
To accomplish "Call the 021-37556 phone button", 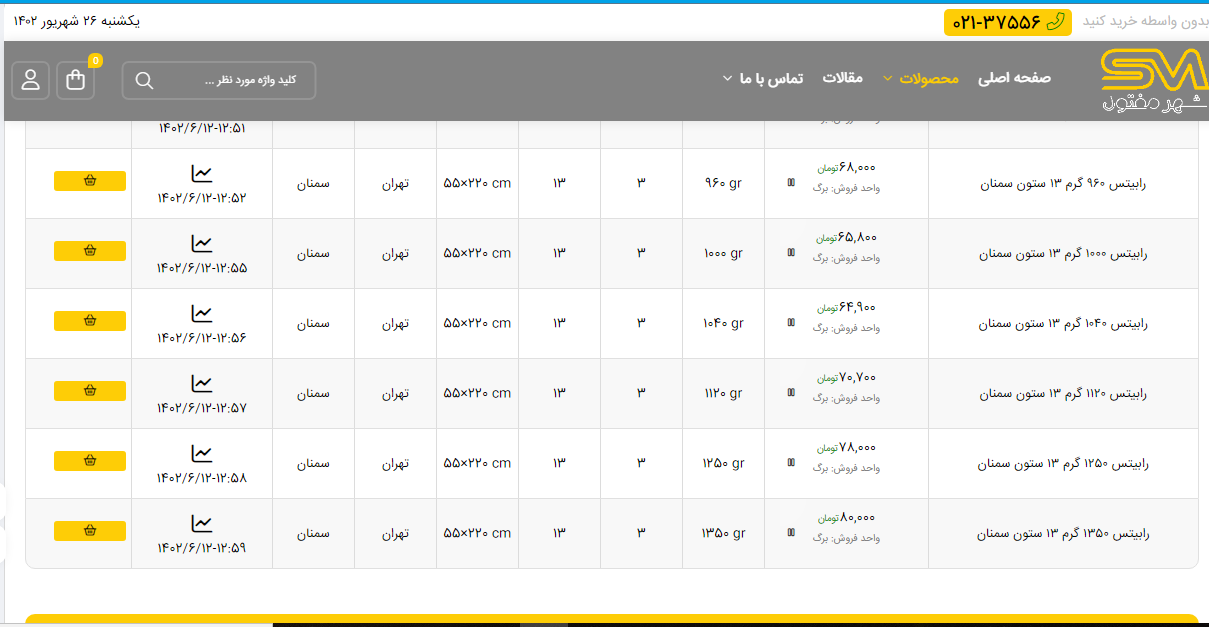I will (x=1007, y=22).
